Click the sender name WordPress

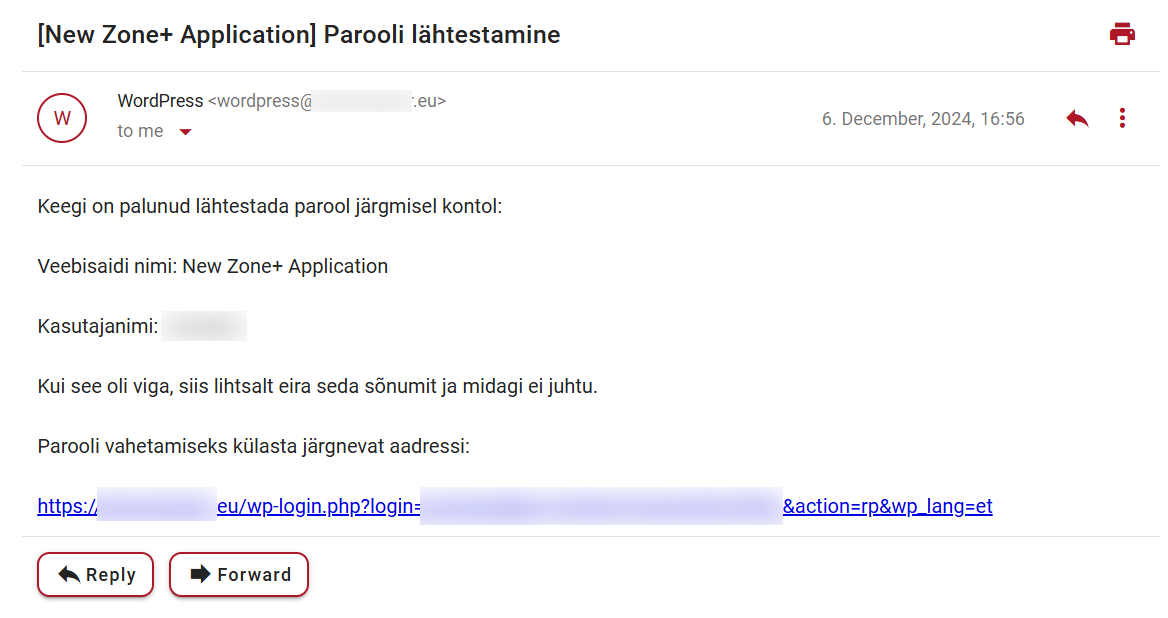160,101
